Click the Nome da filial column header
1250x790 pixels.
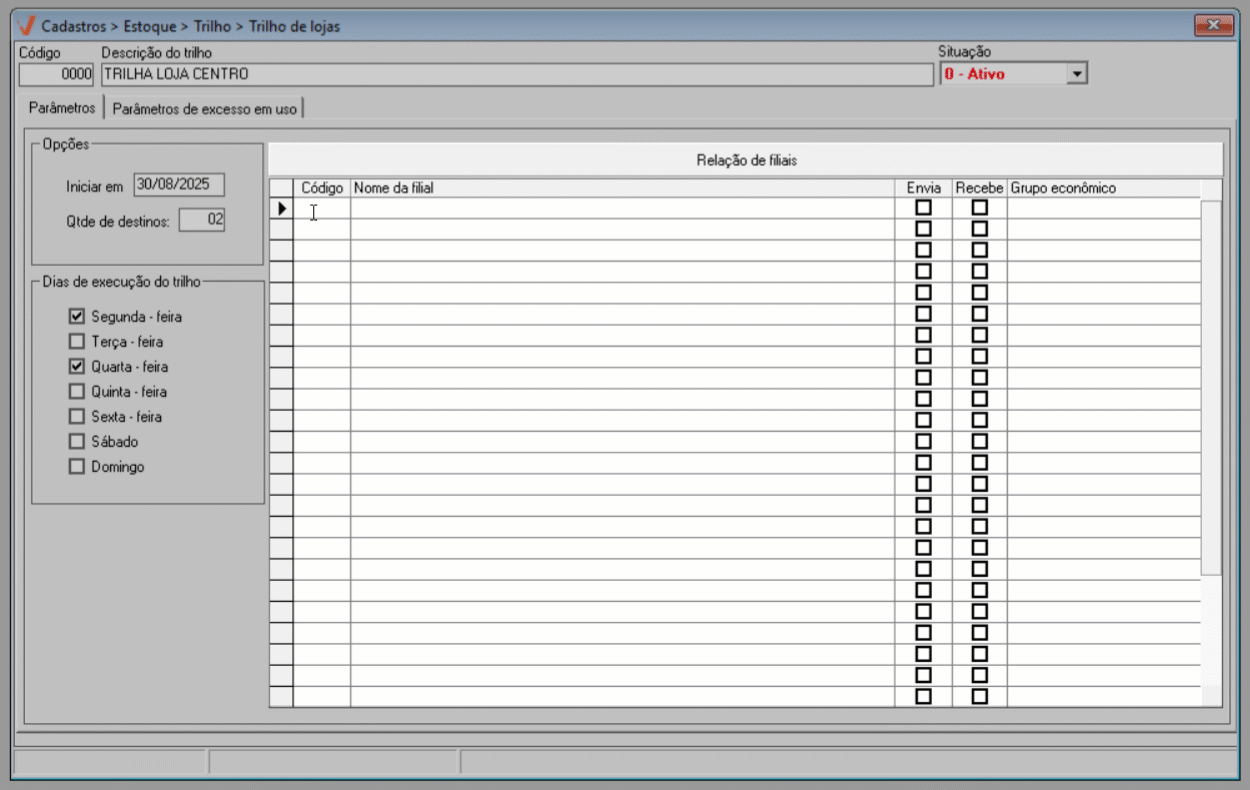click(622, 188)
